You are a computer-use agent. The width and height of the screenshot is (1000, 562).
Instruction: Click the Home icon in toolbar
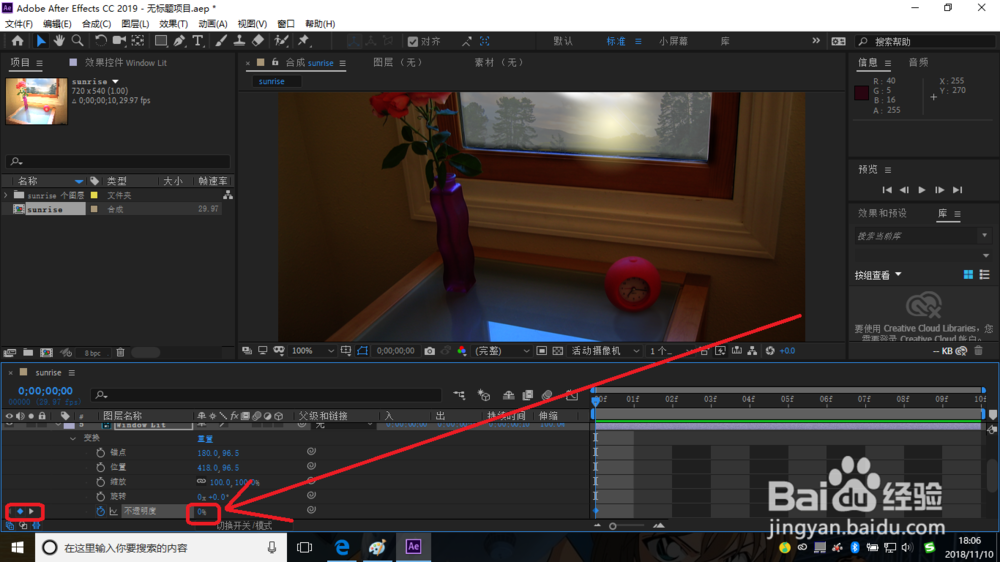point(17,41)
